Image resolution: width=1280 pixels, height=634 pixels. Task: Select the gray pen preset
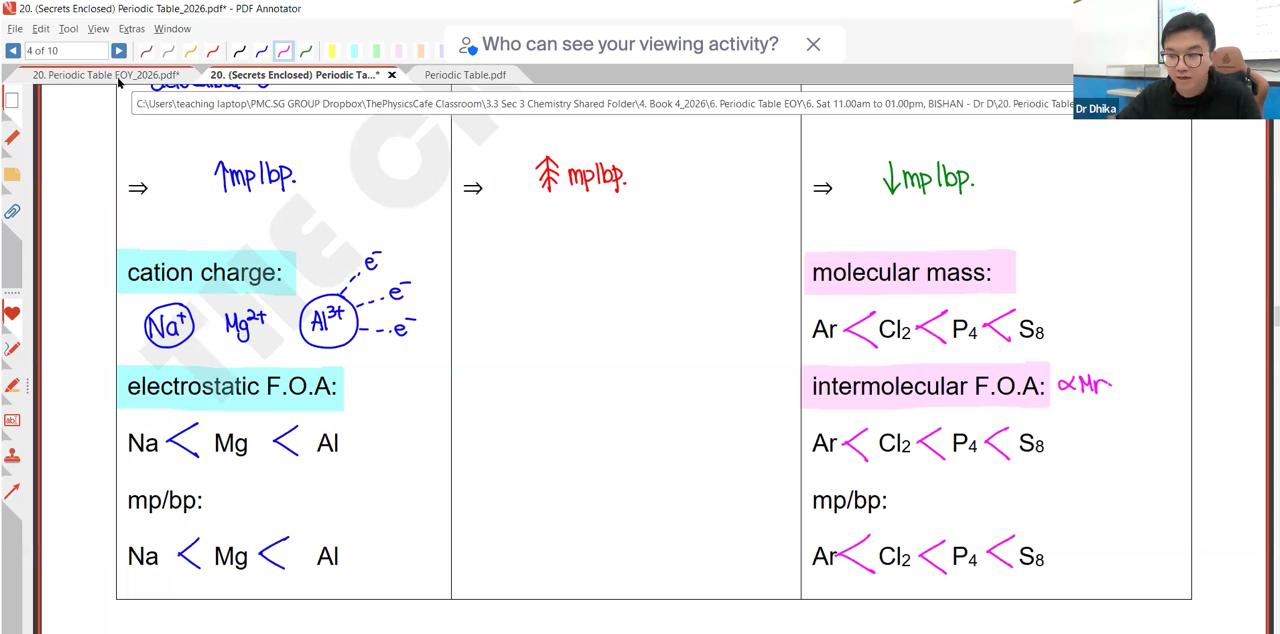click(168, 50)
